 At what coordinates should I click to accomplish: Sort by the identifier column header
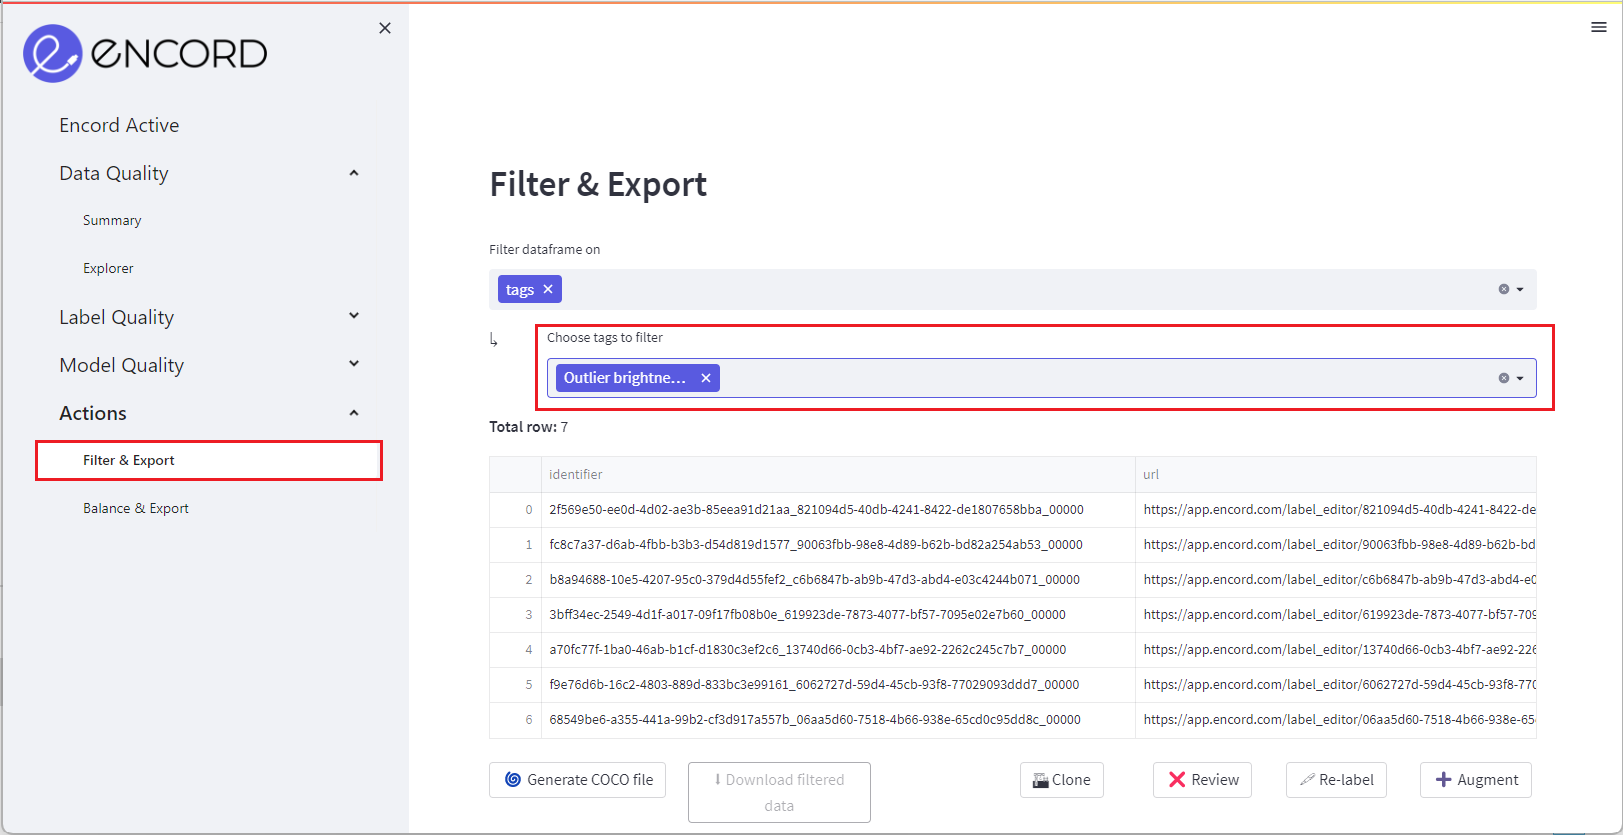point(838,474)
